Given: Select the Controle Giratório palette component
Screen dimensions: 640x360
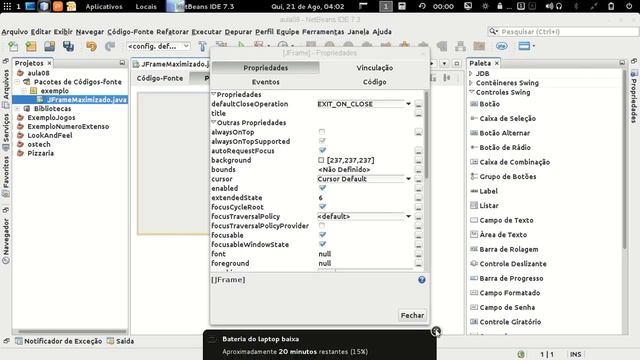Looking at the screenshot, I should coord(506,322).
